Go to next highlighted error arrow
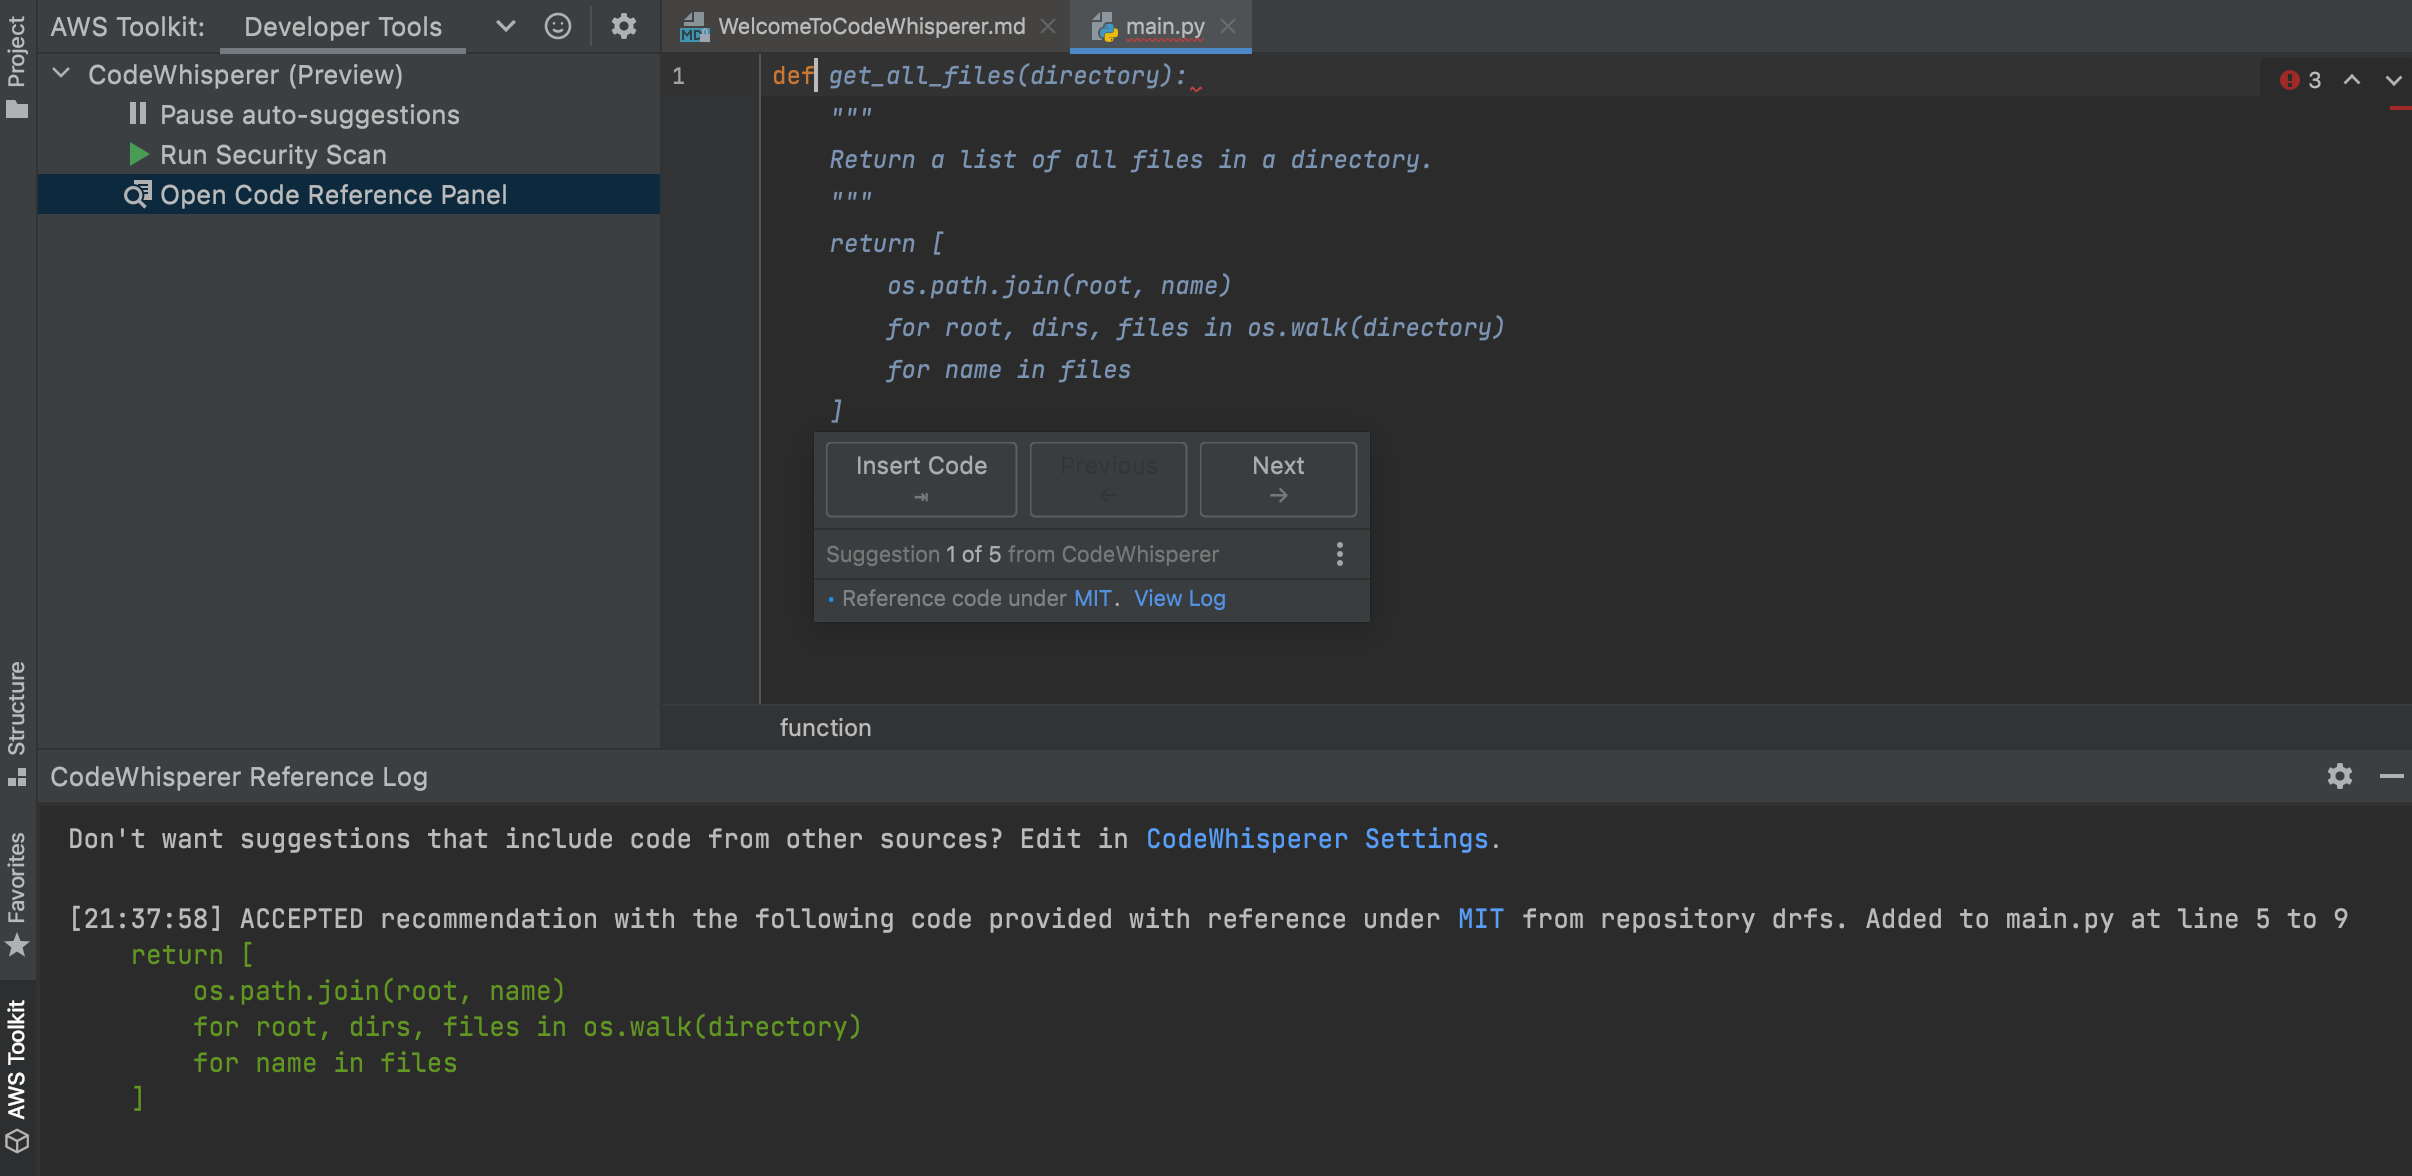This screenshot has width=2412, height=1176. [2393, 80]
